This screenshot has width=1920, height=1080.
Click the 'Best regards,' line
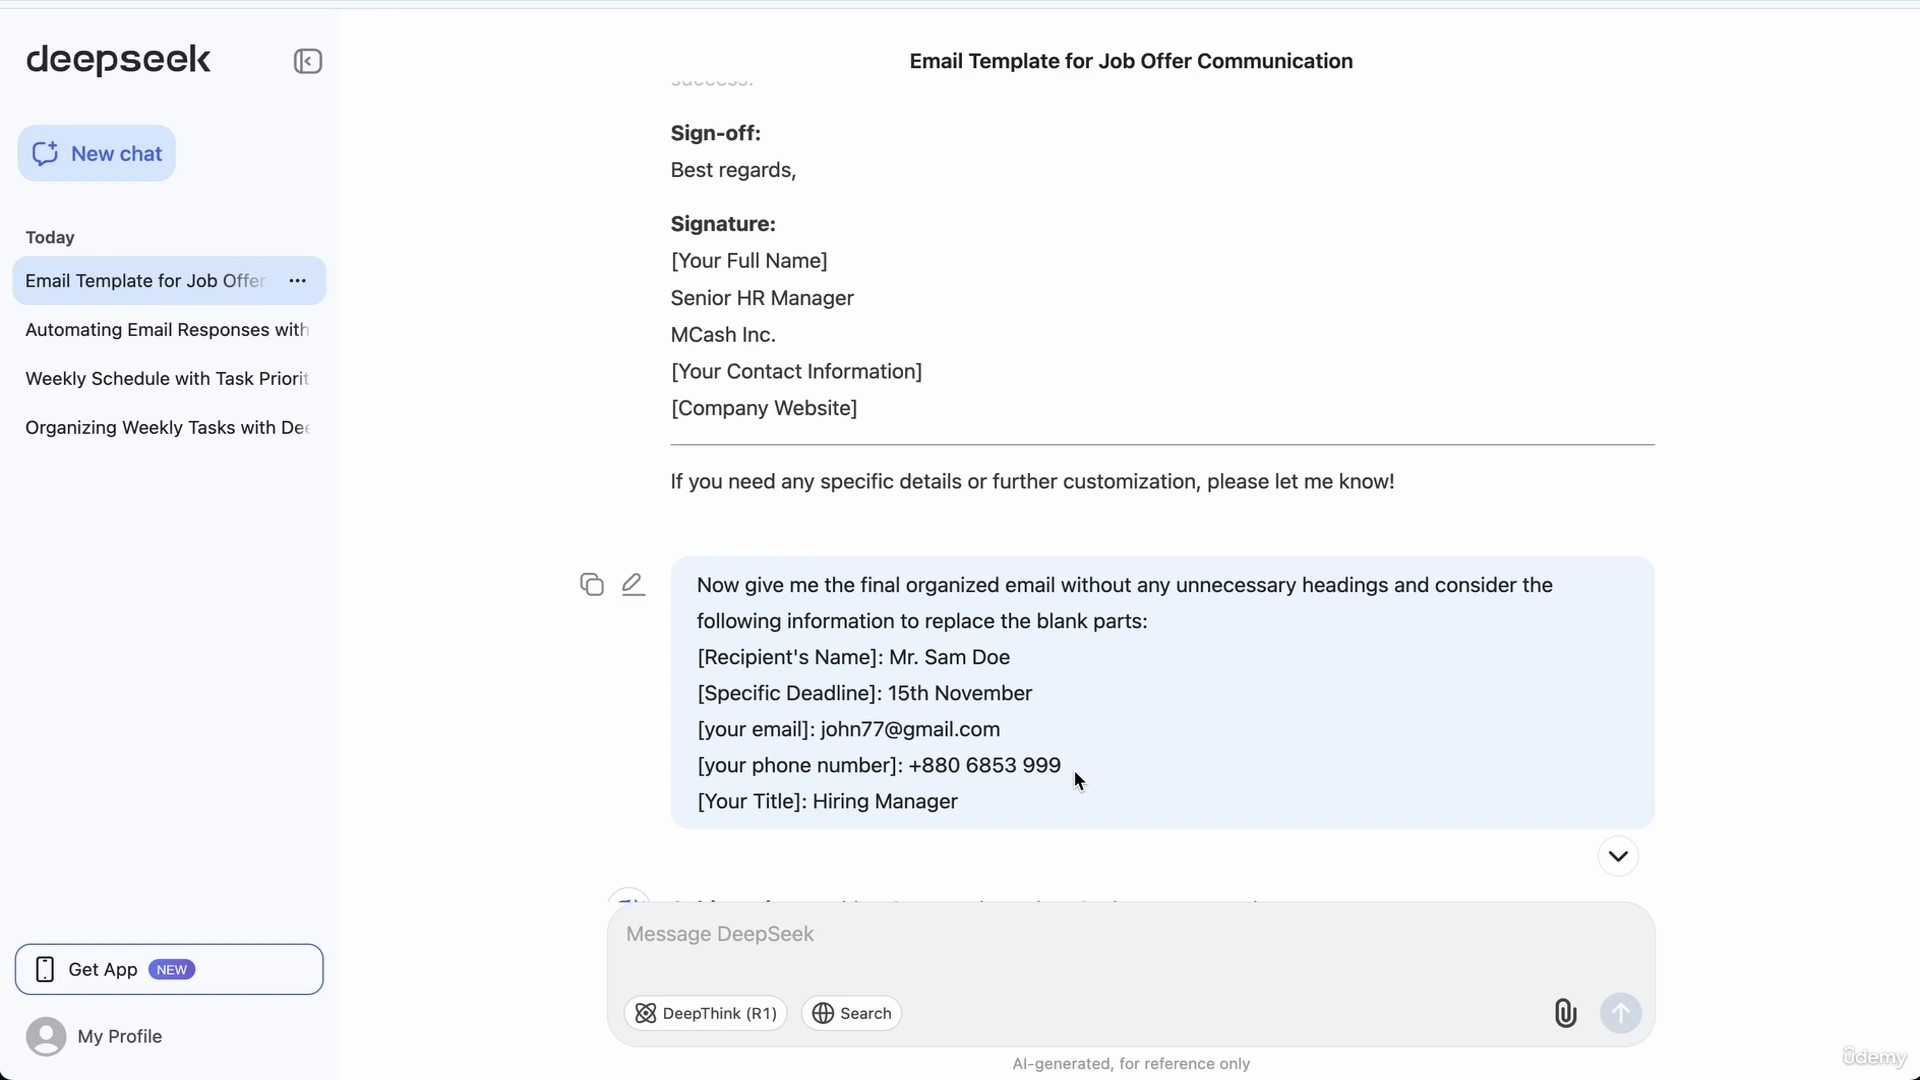tap(733, 170)
